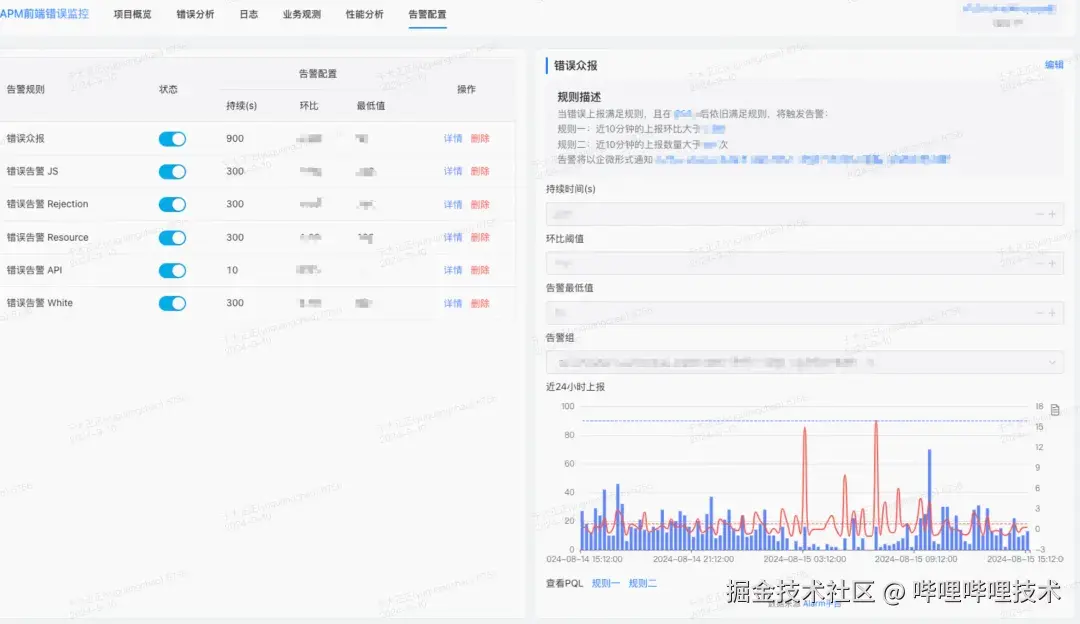Viewport: 1080px width, 624px height.
Task: Click 编辑 in the 错误众报 panel
Action: click(x=1053, y=63)
